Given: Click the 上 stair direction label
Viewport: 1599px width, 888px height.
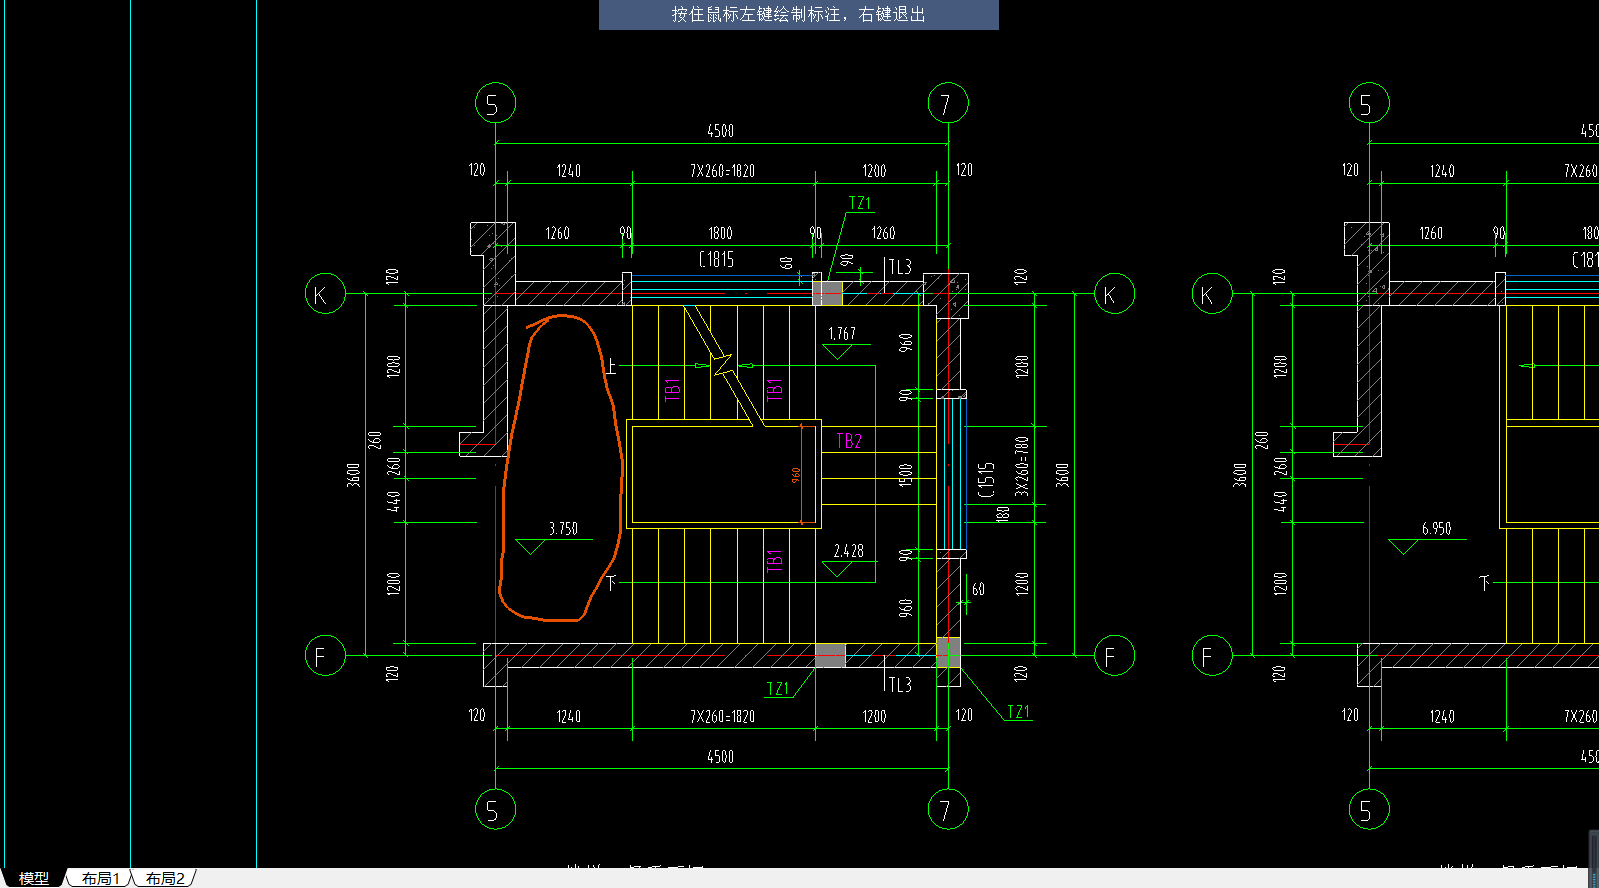Looking at the screenshot, I should pos(610,366).
